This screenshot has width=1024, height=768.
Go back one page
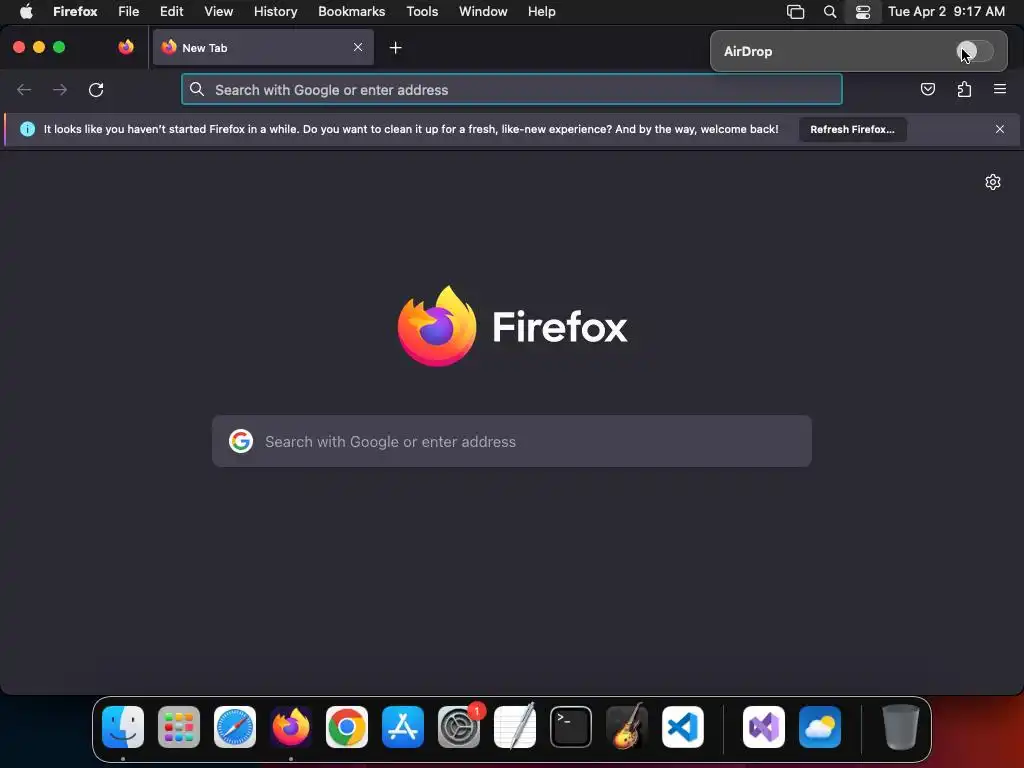[24, 89]
